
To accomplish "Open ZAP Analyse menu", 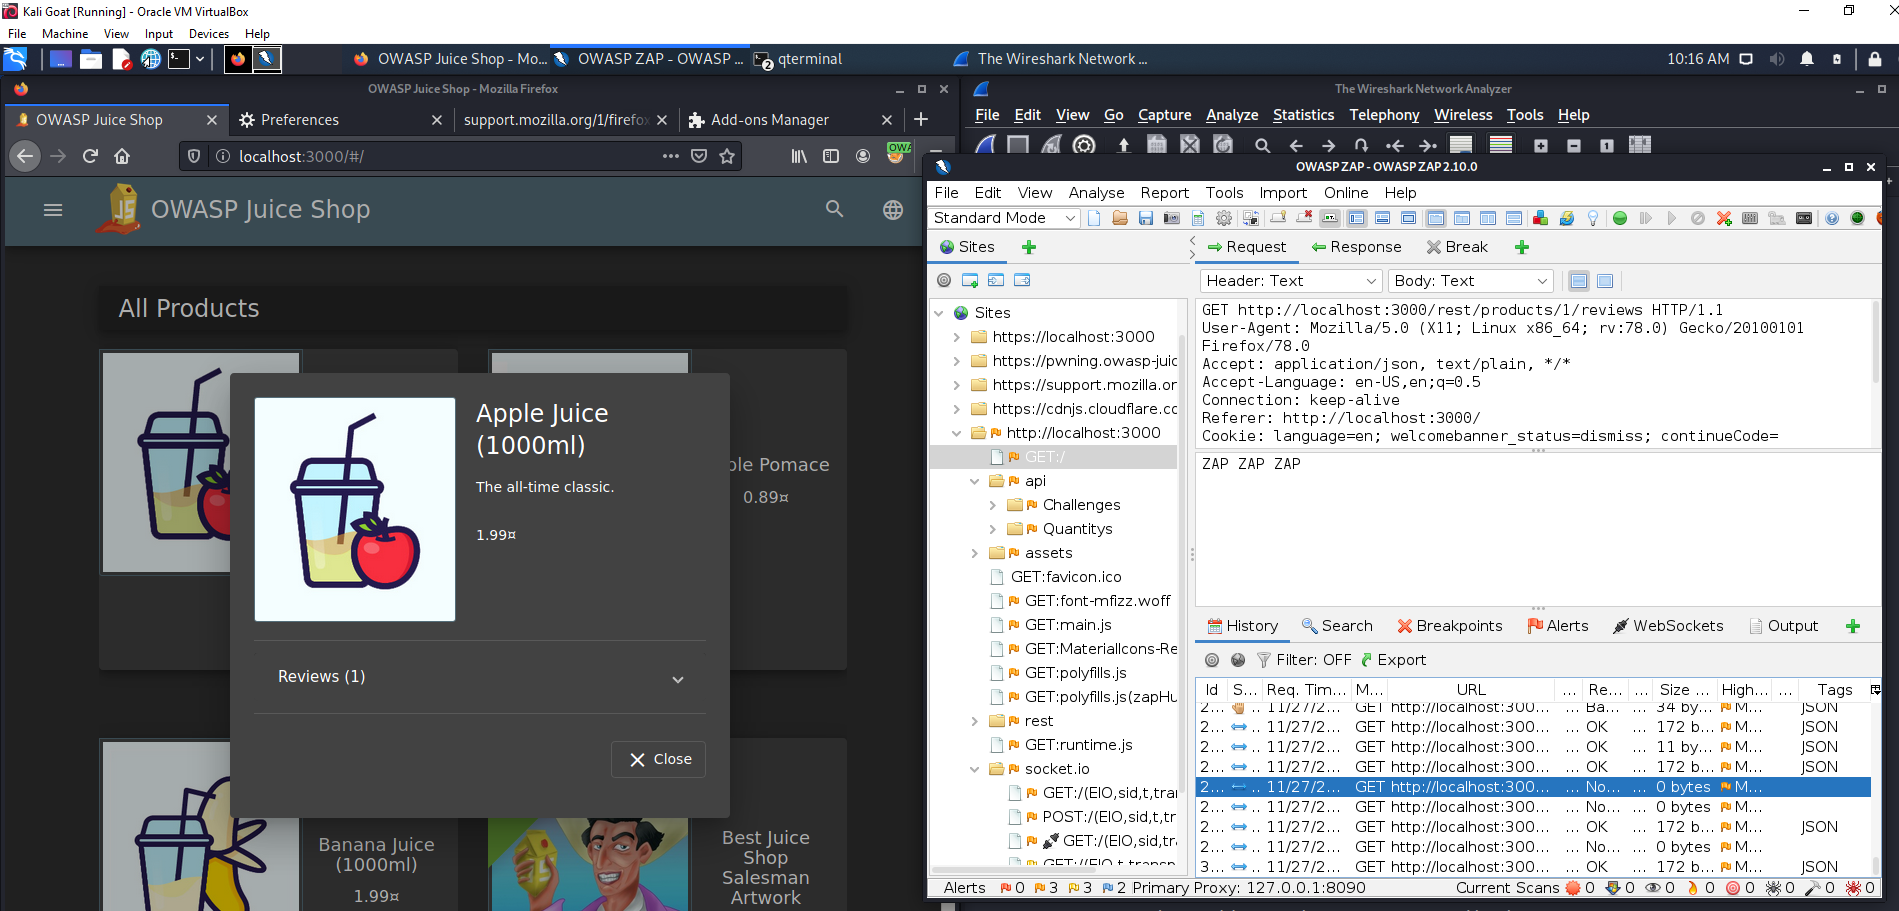I will pos(1096,193).
